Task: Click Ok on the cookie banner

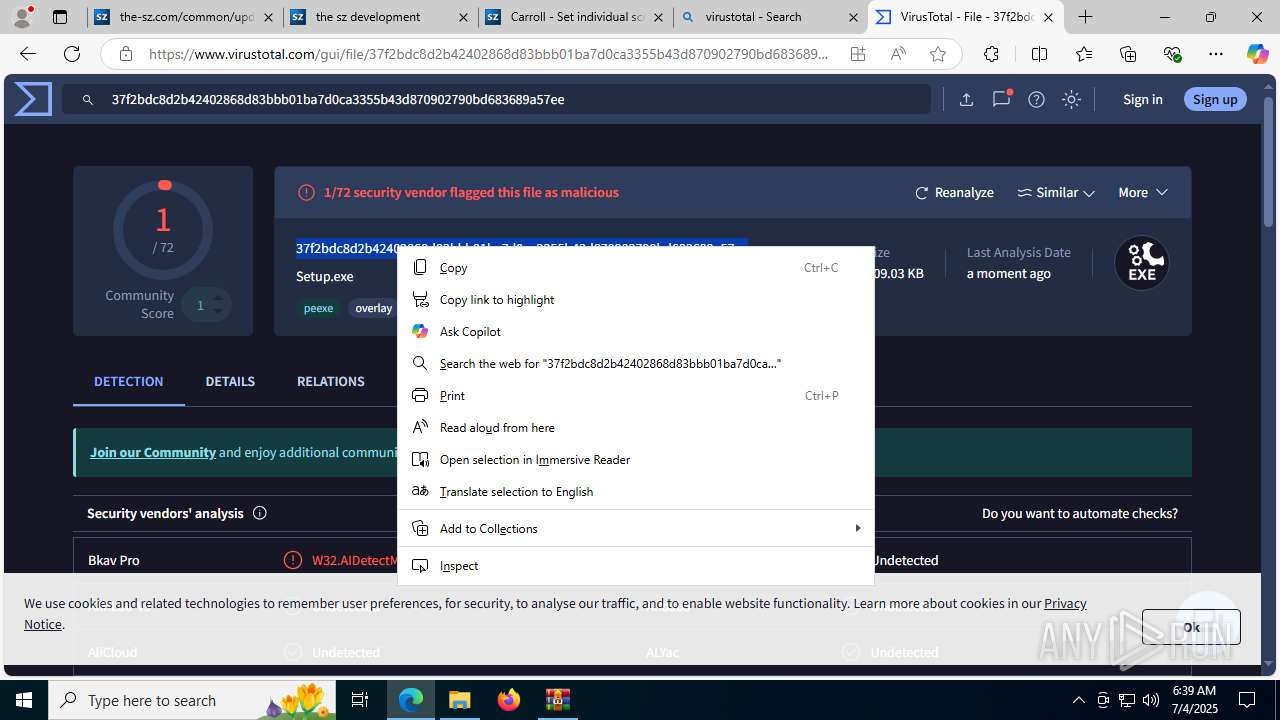Action: pos(1191,627)
